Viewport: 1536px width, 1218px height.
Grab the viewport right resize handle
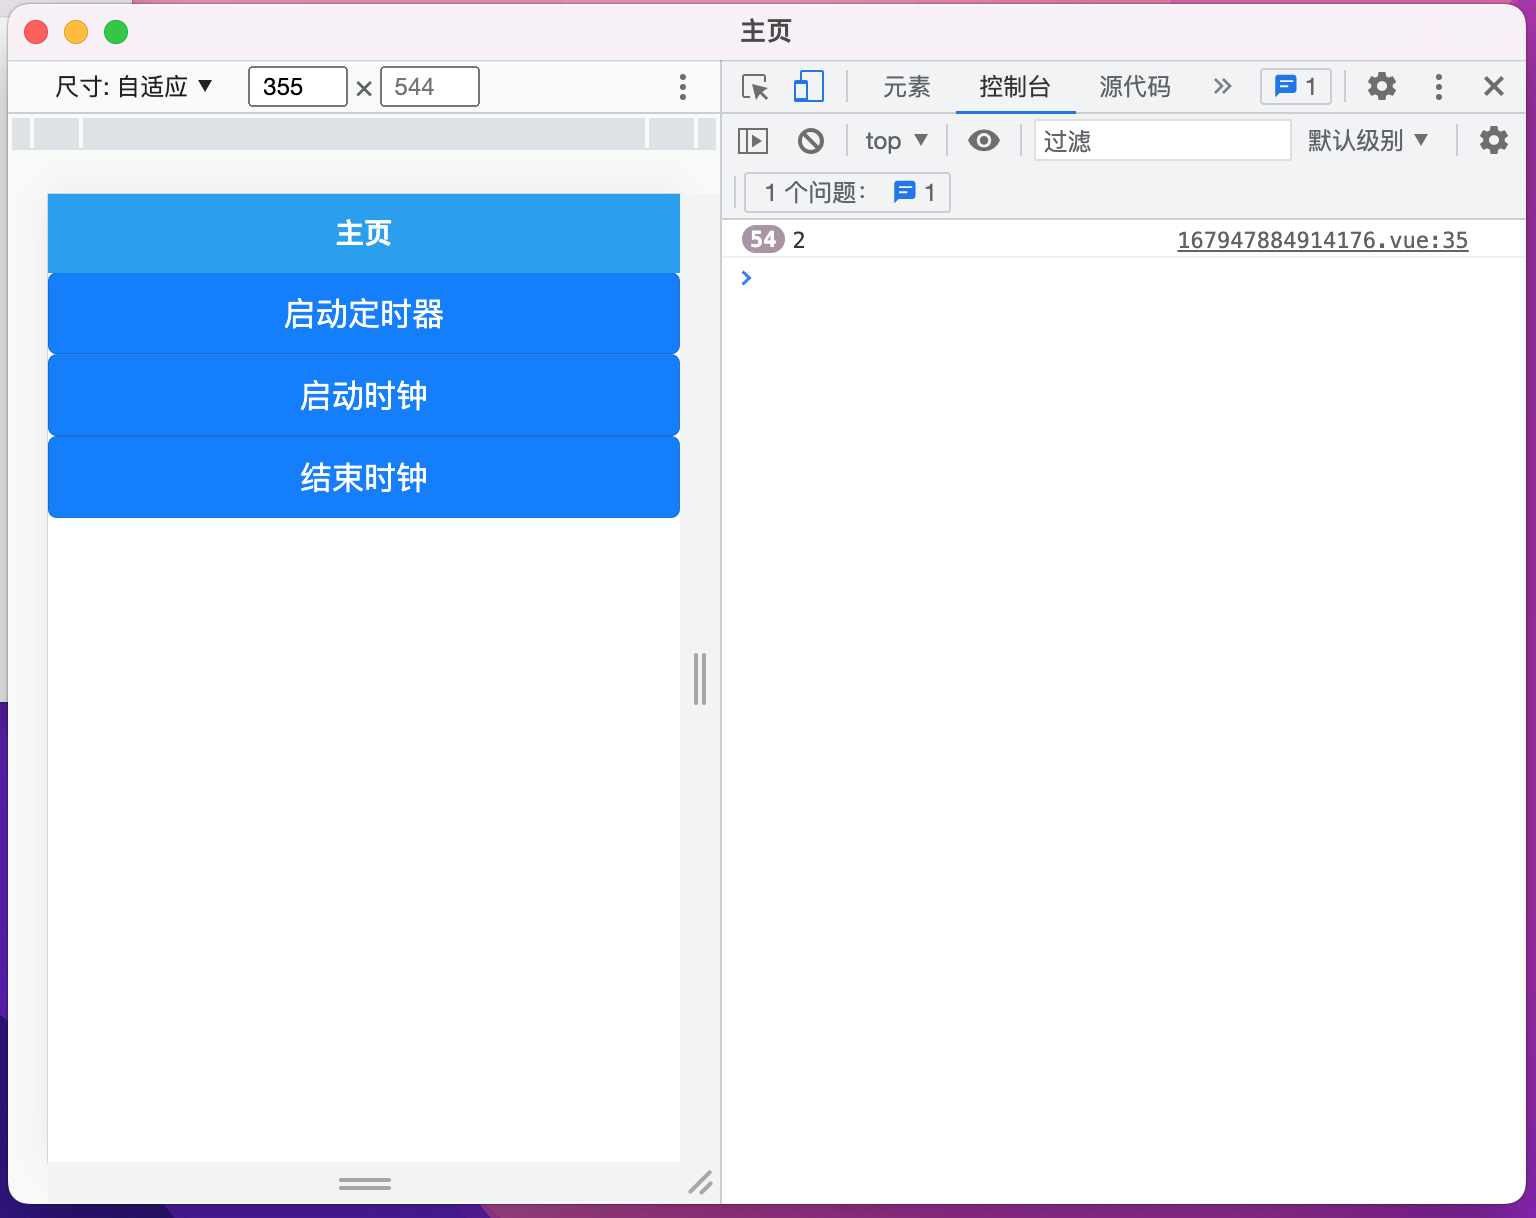click(700, 679)
